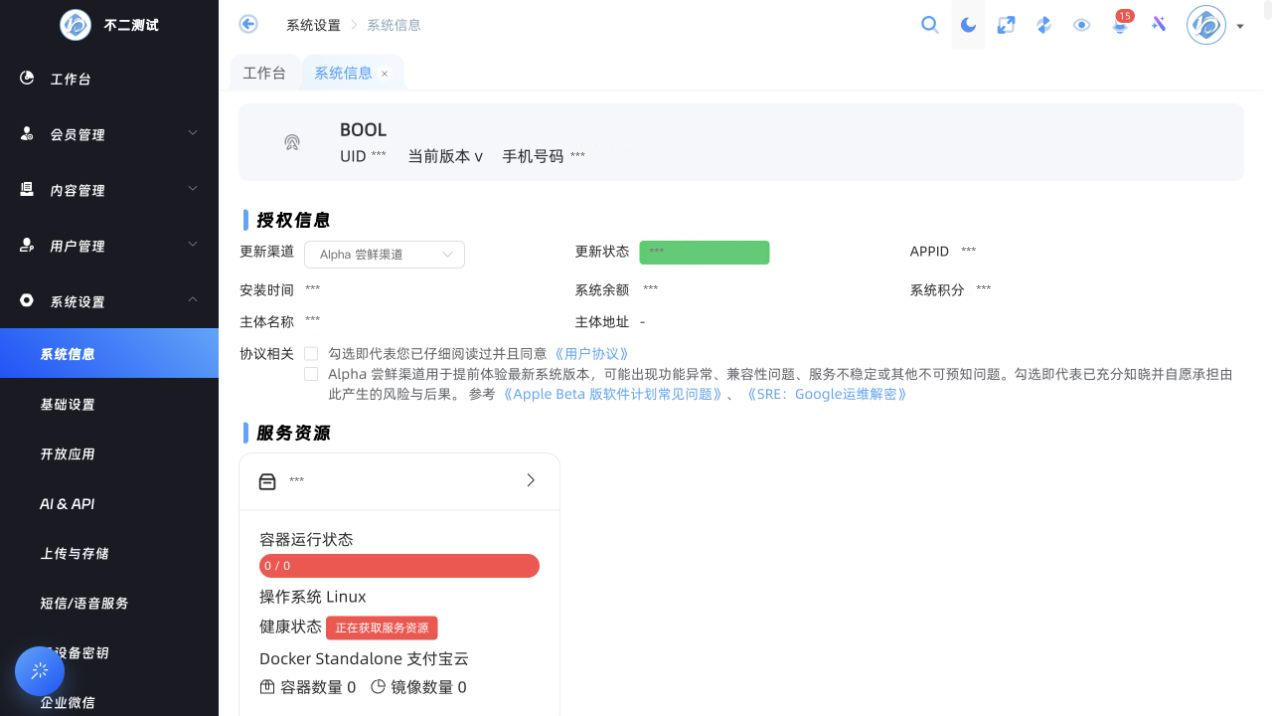
Task: Click the 当前版本 v text
Action: point(445,156)
